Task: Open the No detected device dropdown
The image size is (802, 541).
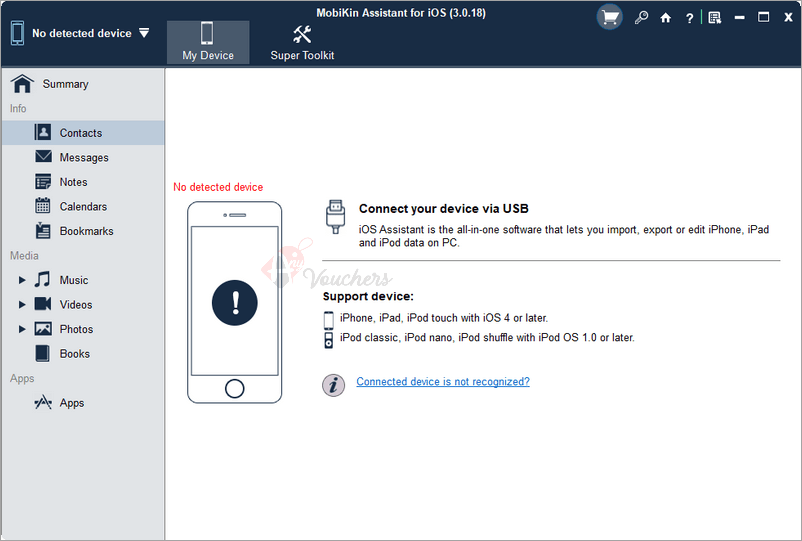Action: (x=144, y=32)
